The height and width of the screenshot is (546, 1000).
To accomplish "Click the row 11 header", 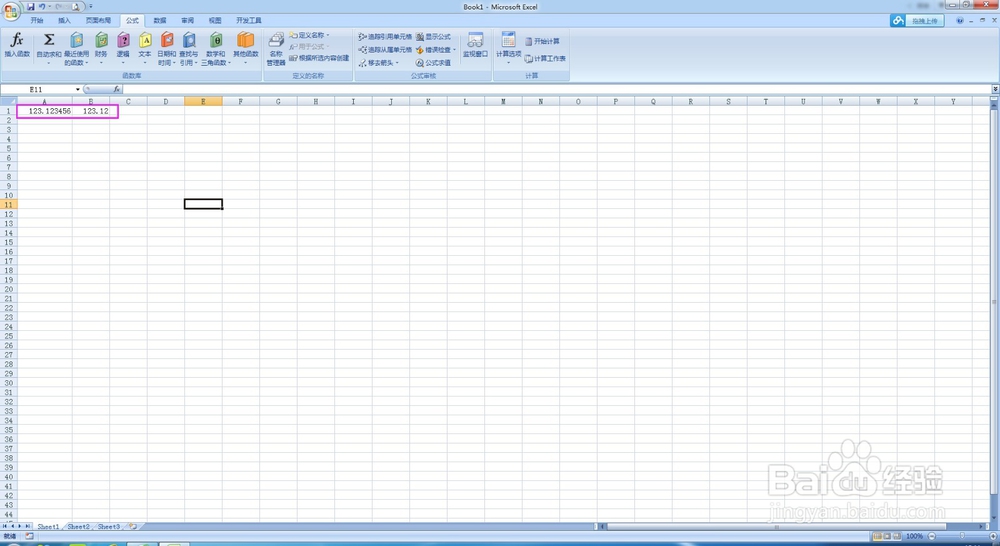I will point(9,204).
